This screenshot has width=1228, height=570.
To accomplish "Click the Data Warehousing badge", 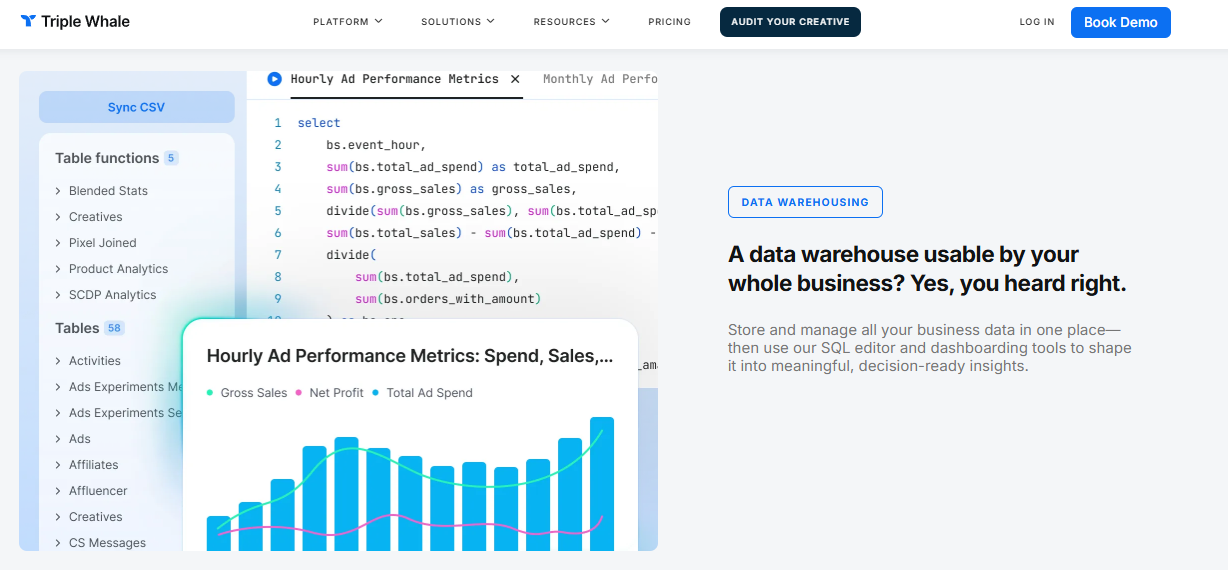I will pos(805,202).
